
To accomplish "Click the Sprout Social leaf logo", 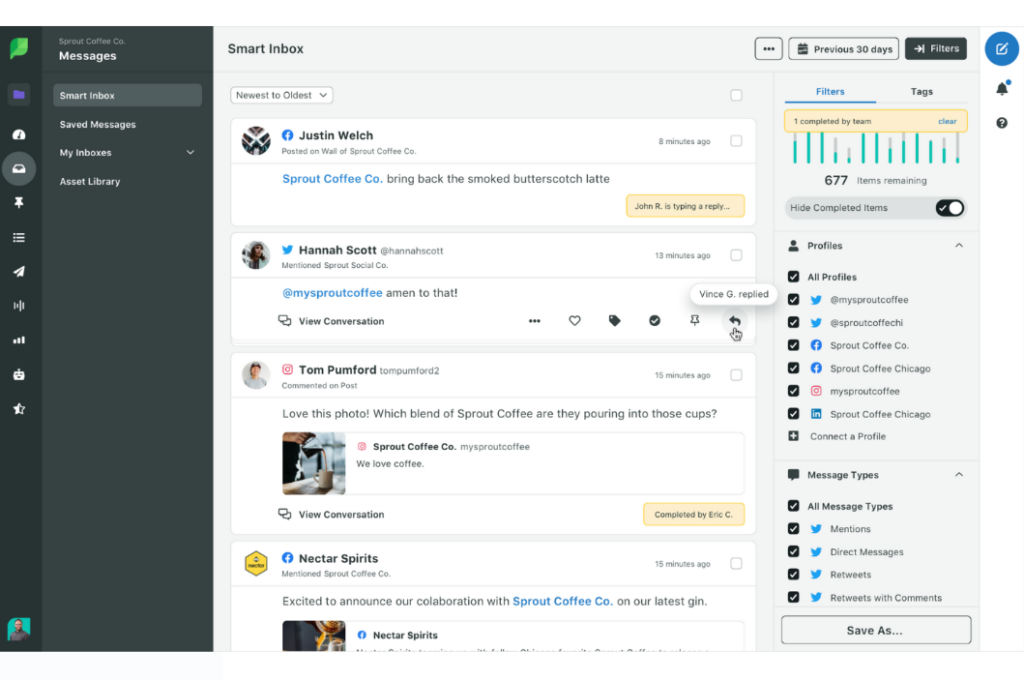I will click(19, 48).
